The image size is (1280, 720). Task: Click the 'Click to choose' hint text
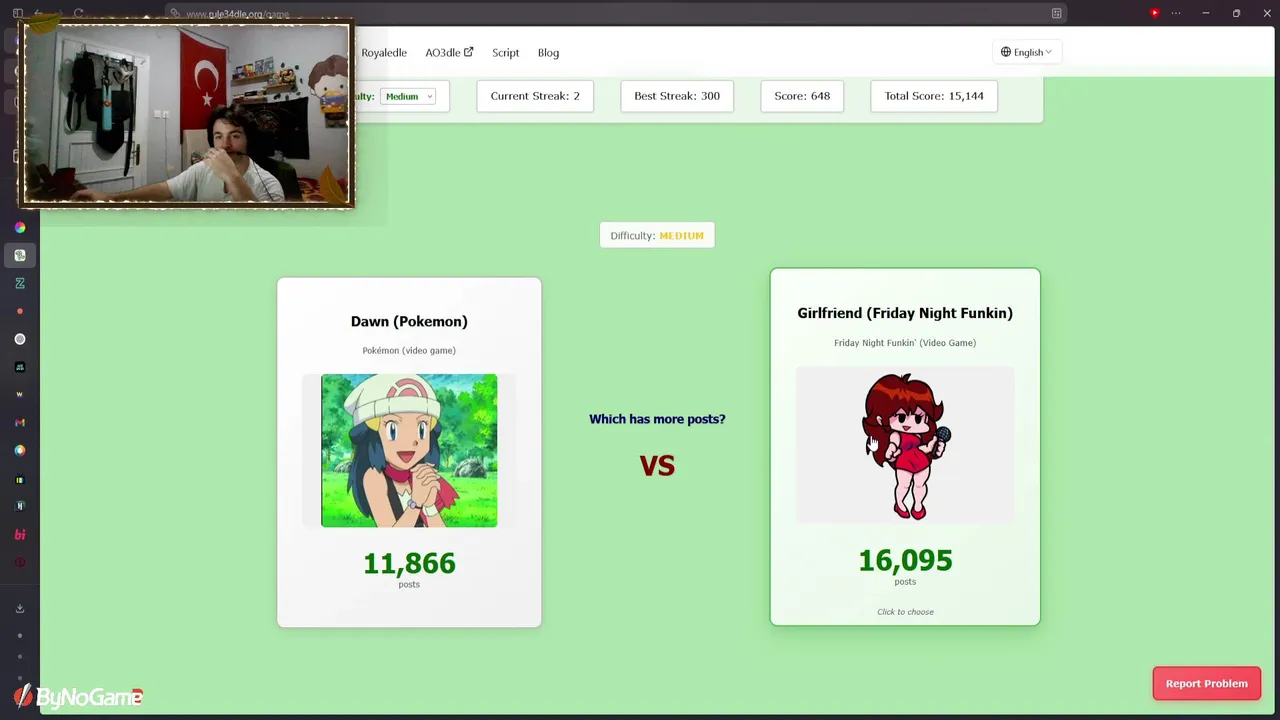pyautogui.click(x=905, y=612)
